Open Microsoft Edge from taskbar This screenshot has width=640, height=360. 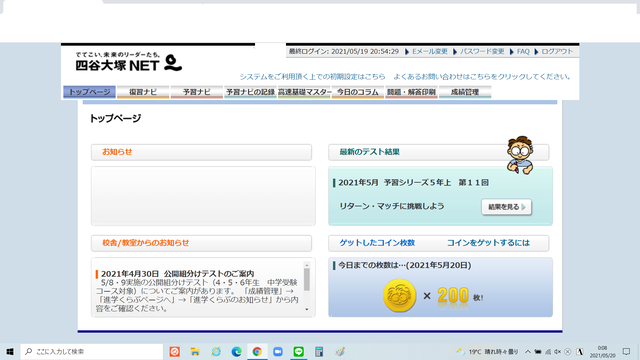coord(236,351)
